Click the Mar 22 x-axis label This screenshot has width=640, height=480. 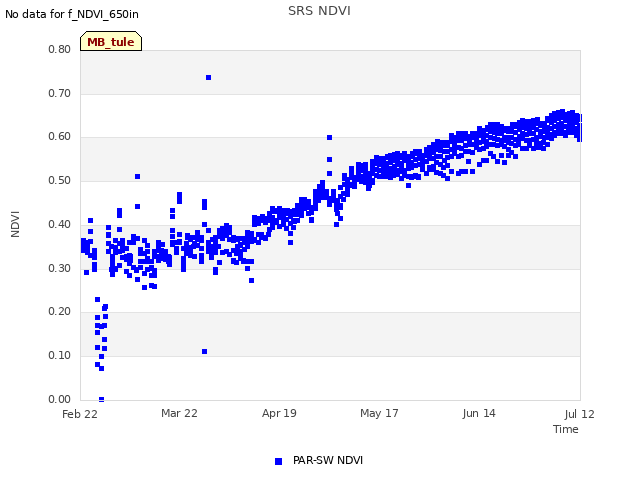point(179,413)
